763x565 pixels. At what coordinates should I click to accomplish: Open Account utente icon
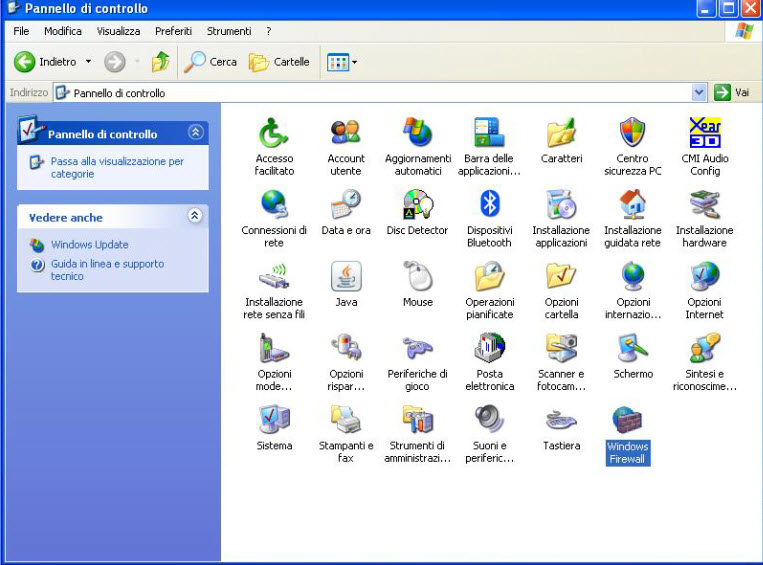click(x=346, y=134)
